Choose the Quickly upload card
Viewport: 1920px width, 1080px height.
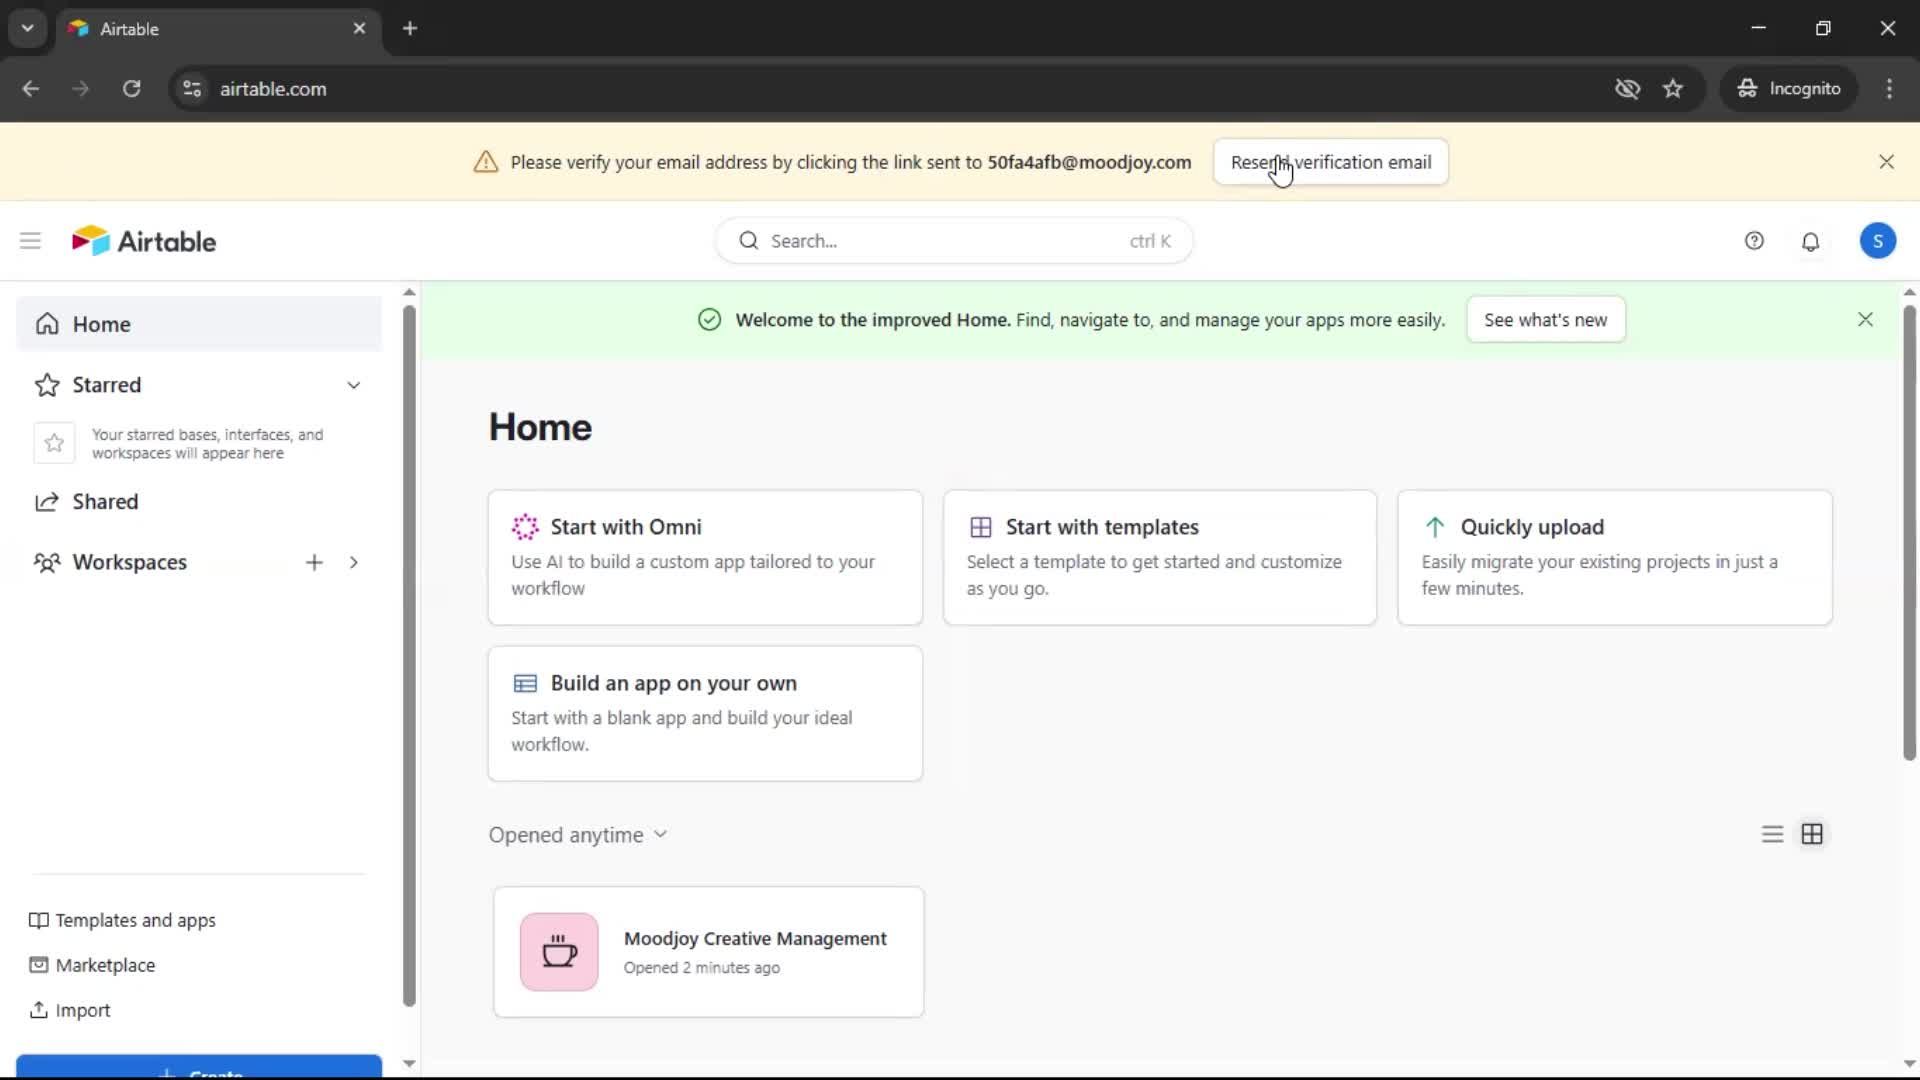pos(1615,558)
